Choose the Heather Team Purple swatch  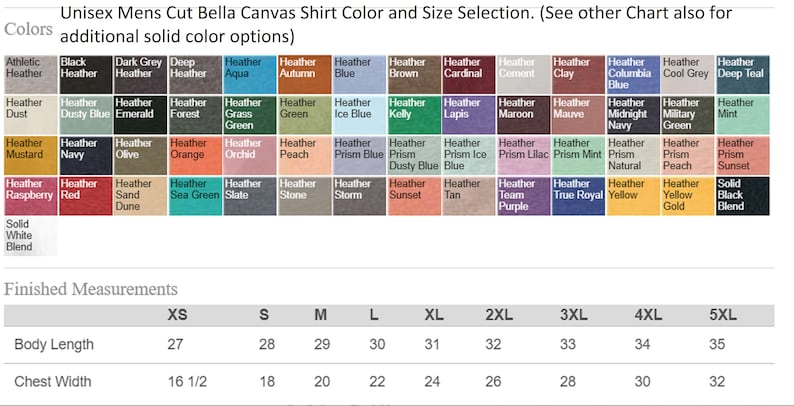click(x=524, y=196)
